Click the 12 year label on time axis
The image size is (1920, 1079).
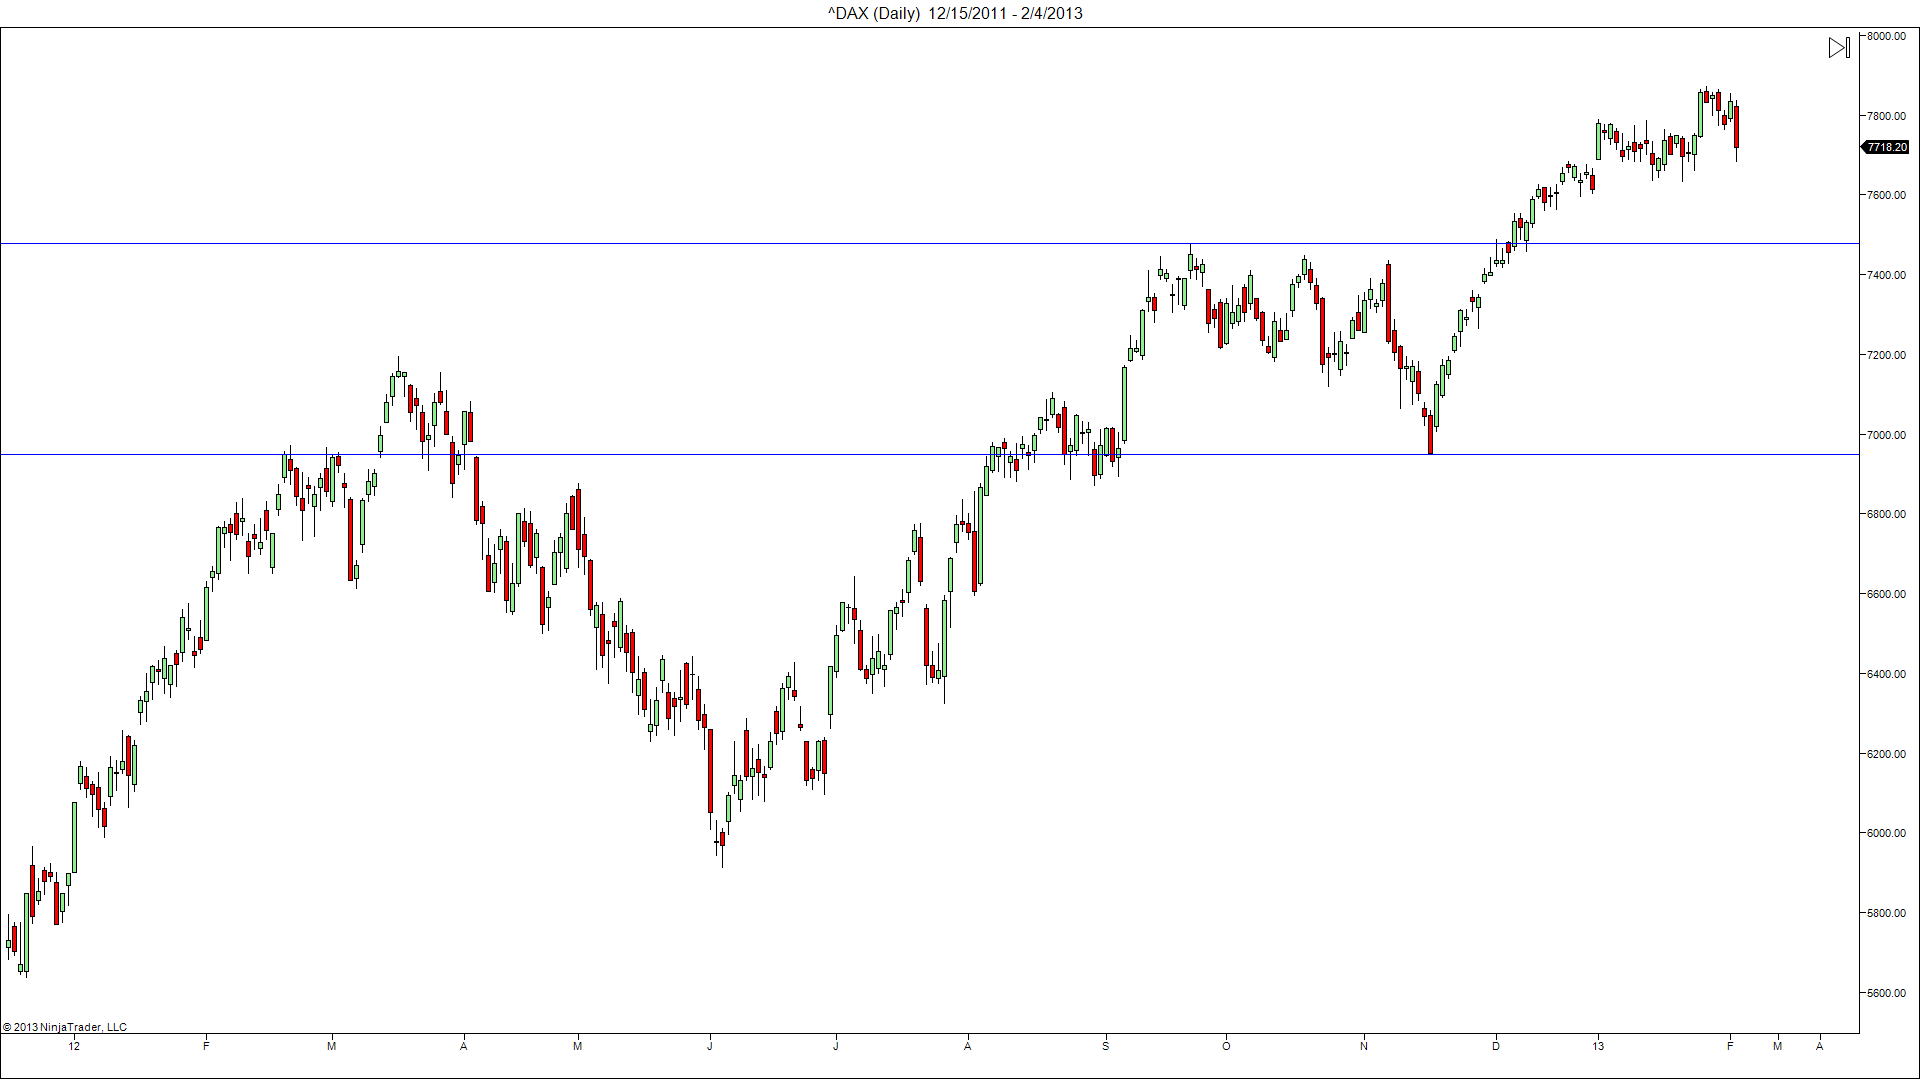click(x=74, y=1046)
